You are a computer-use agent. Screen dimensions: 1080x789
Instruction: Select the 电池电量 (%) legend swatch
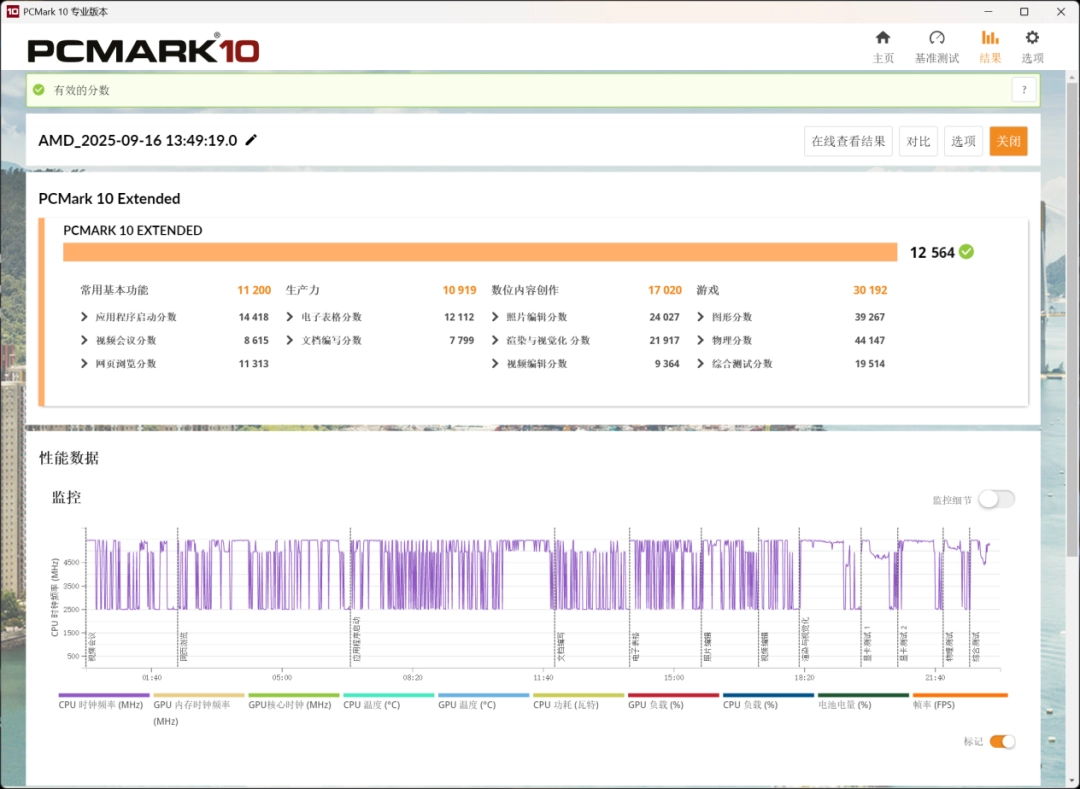tap(863, 695)
